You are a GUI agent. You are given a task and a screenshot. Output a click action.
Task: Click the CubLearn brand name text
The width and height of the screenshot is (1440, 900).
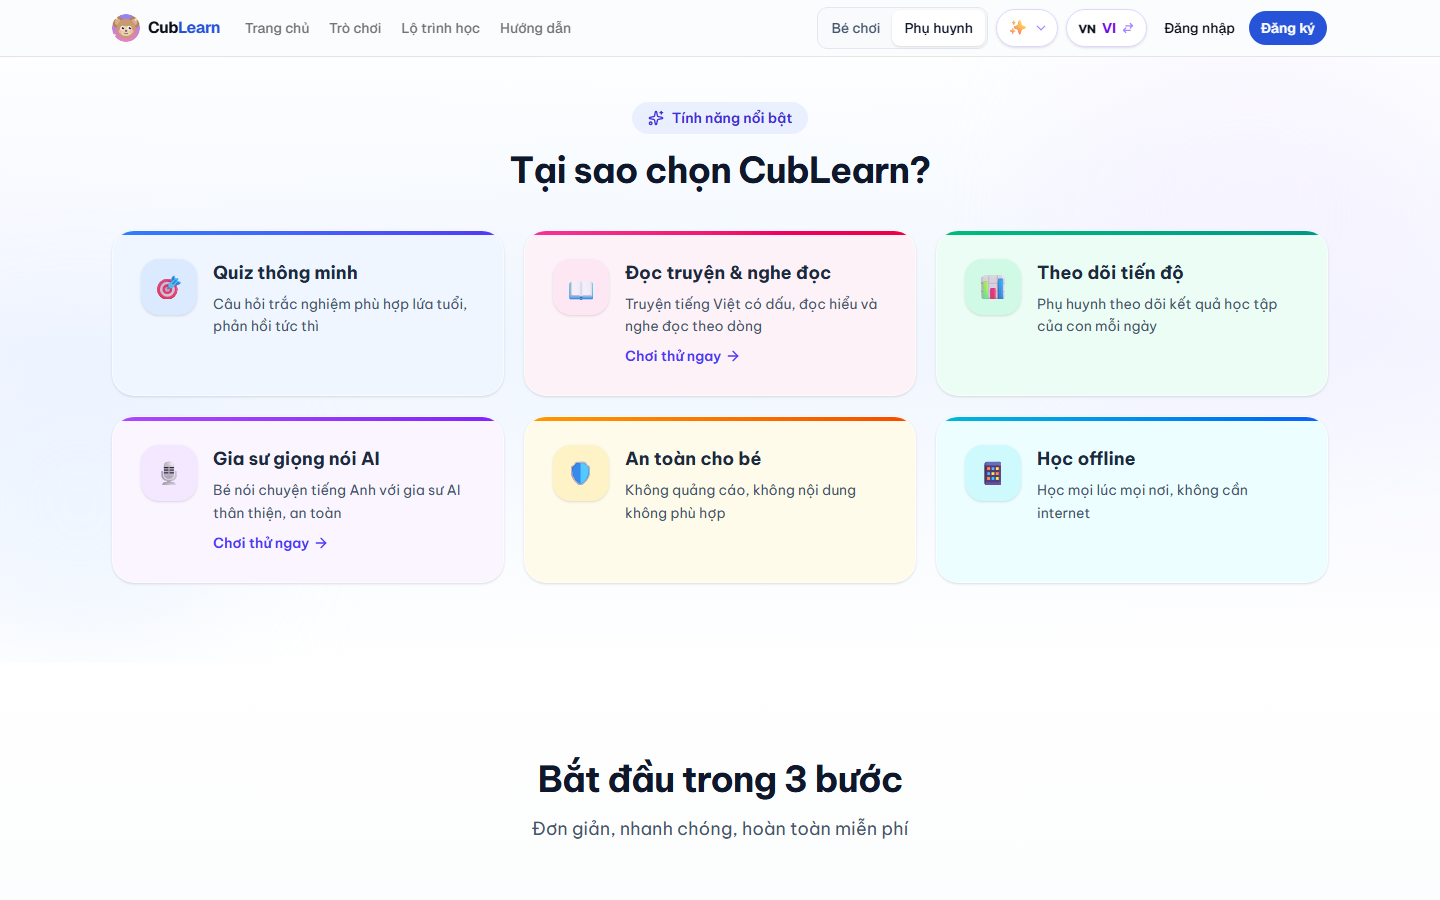click(184, 28)
